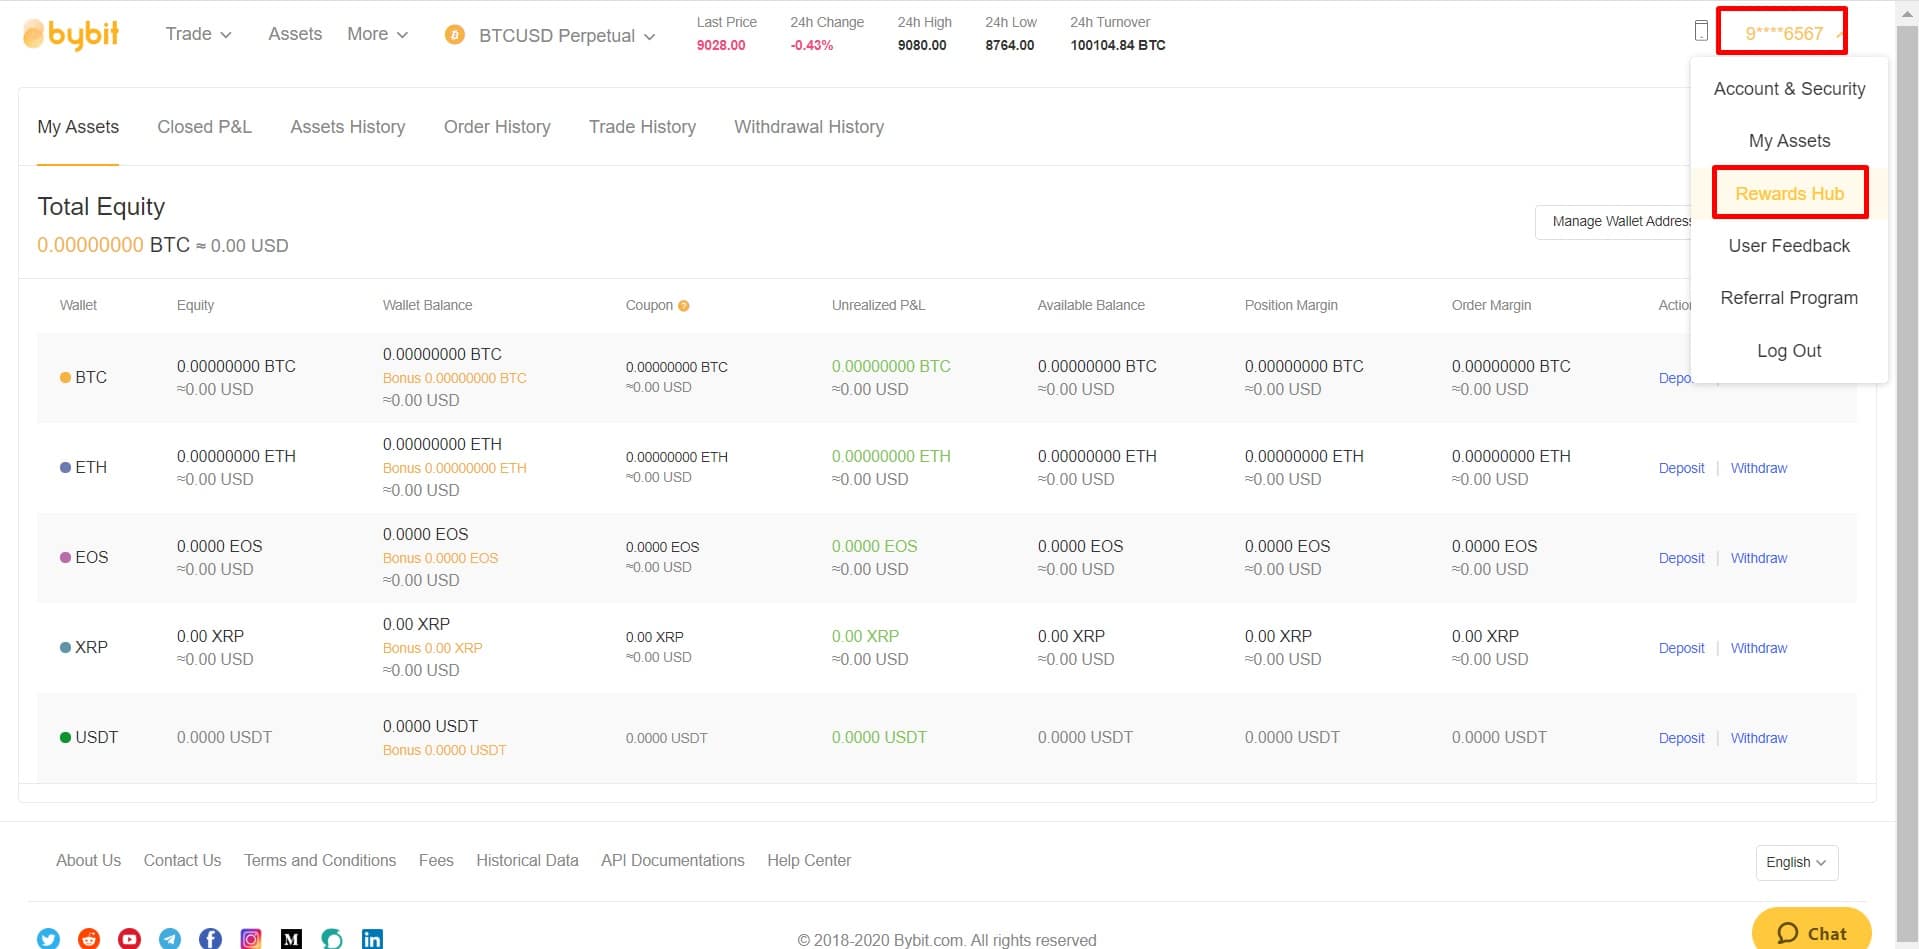Open the Withdrawal History tab

pos(809,127)
